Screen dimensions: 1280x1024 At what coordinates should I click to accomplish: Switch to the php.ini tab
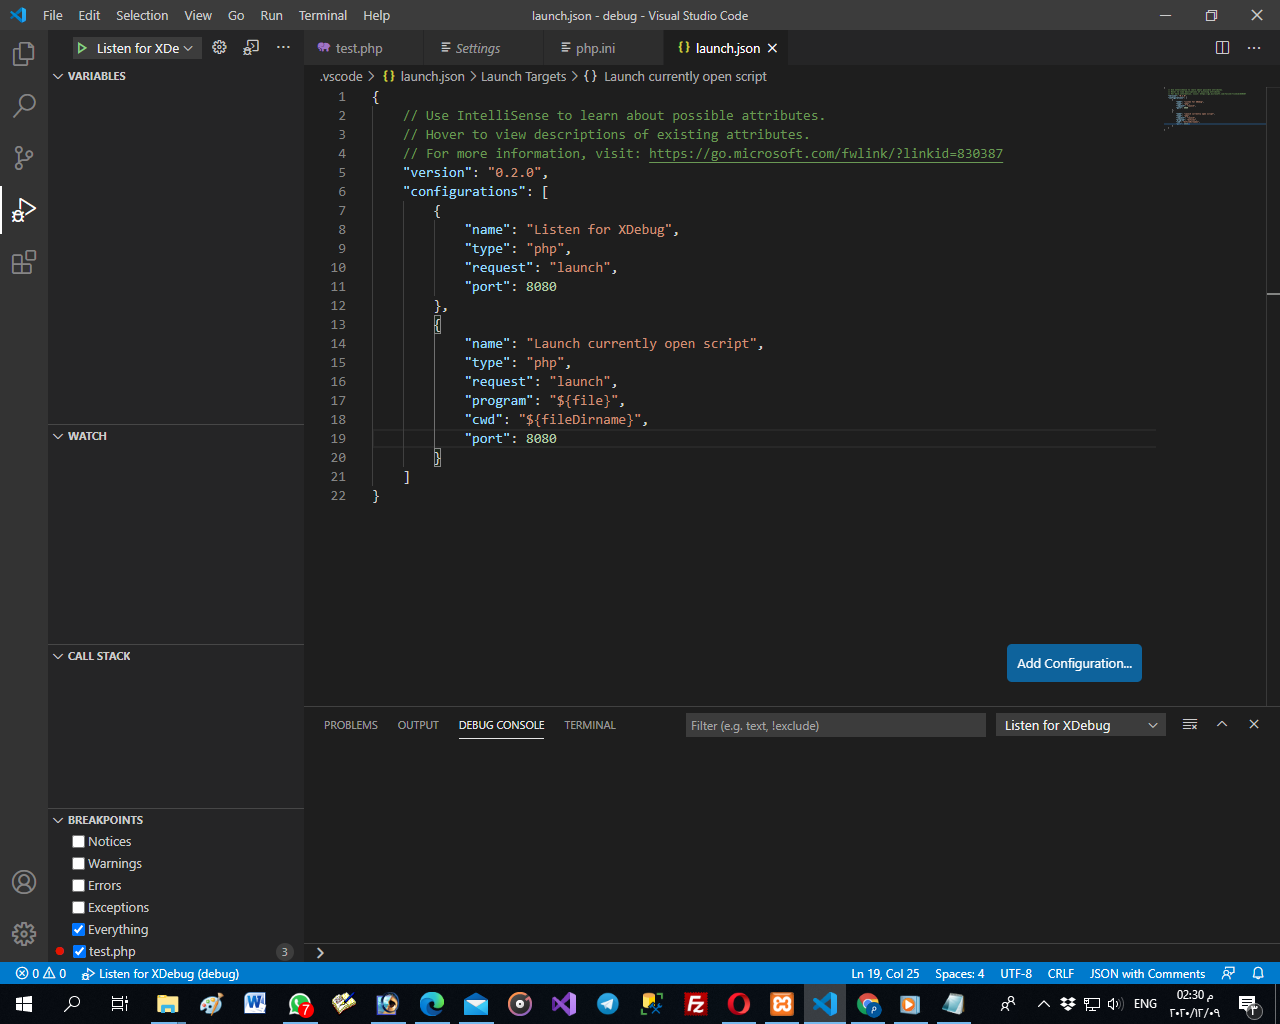pyautogui.click(x=595, y=48)
